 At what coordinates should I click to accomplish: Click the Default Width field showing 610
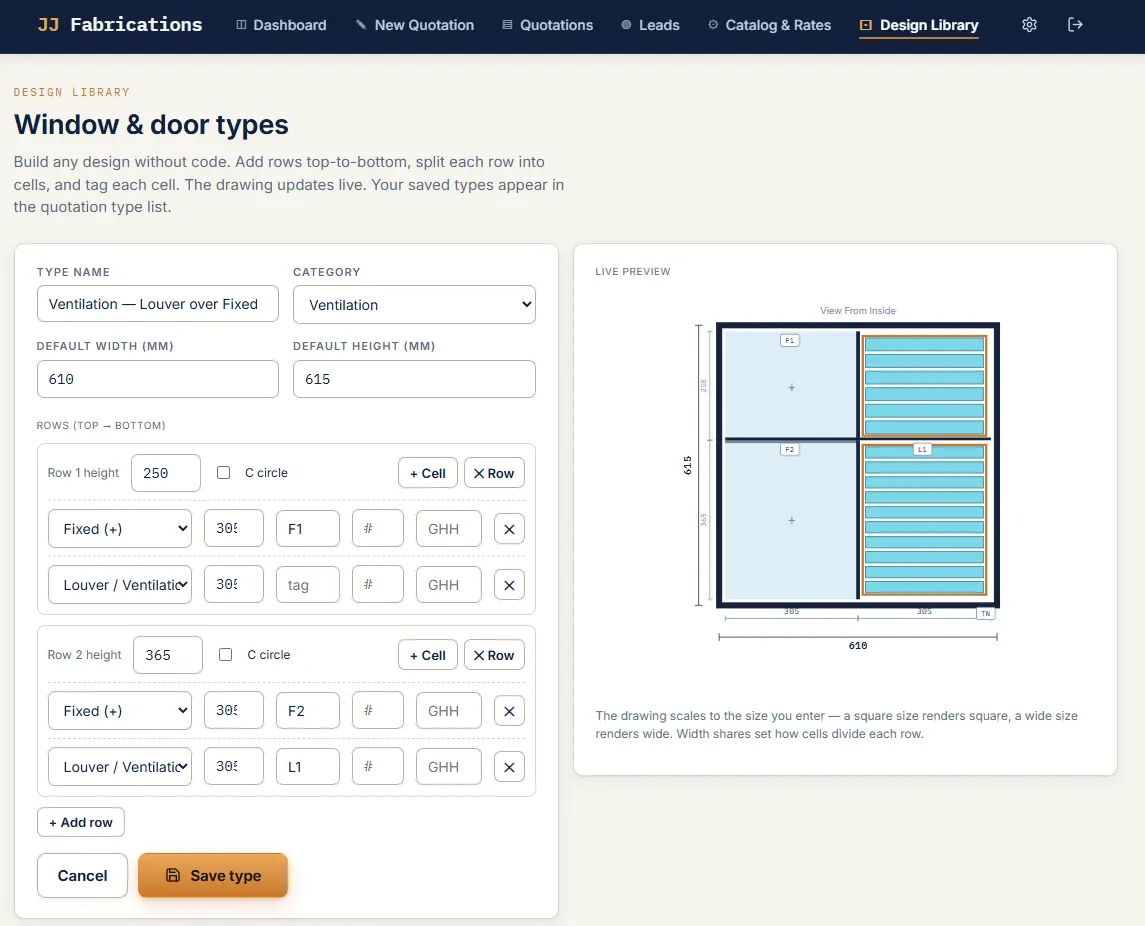tap(158, 379)
